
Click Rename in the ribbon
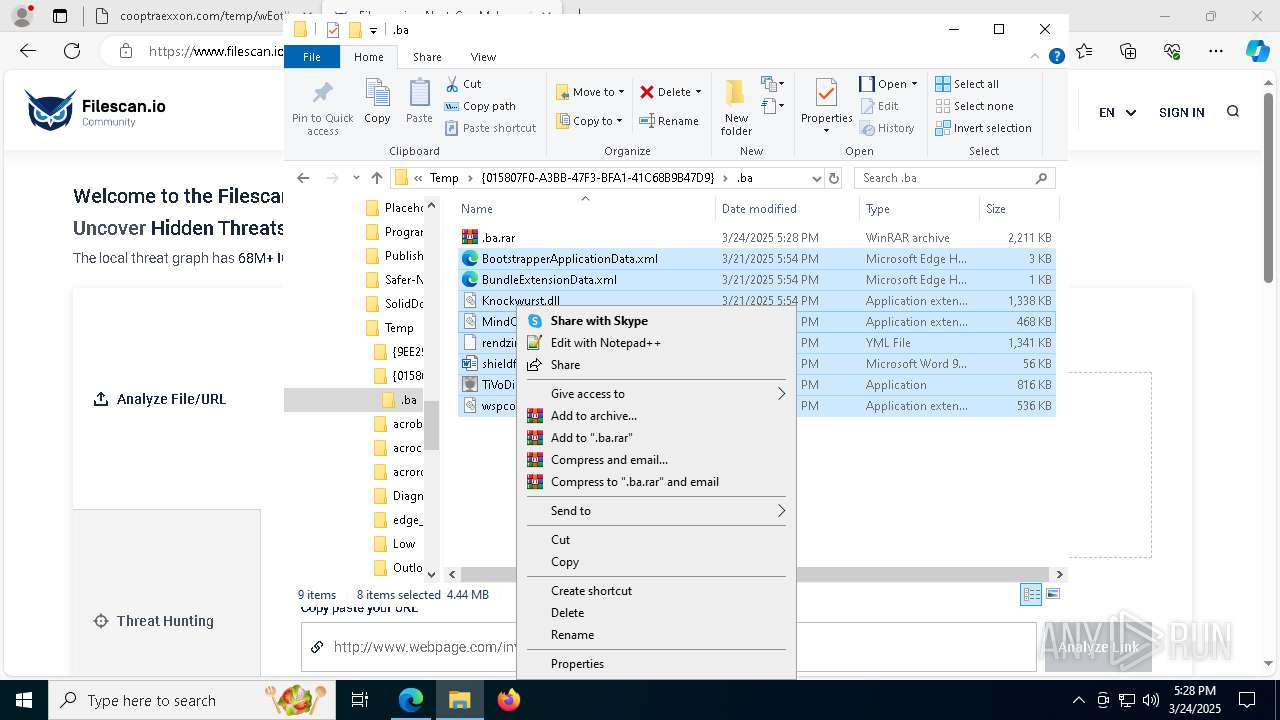click(670, 121)
